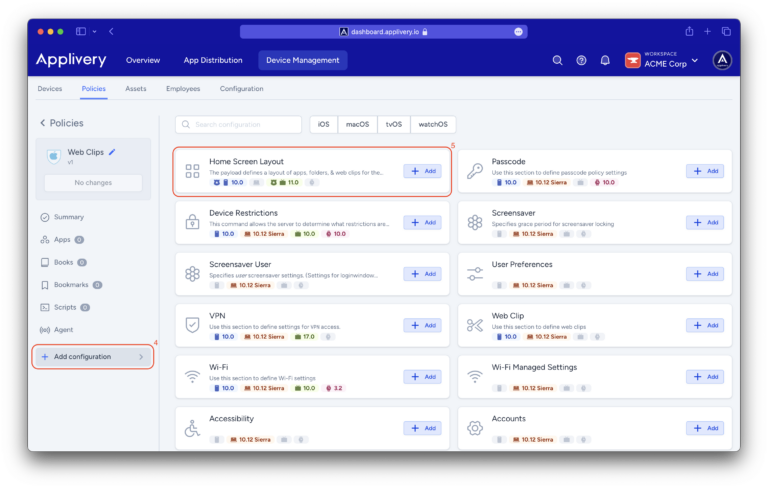Open Scripts in the sidebar

[64, 307]
